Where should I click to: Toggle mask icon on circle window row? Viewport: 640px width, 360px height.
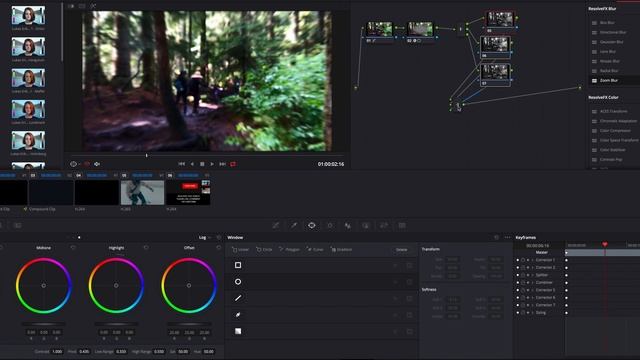pyautogui.click(x=409, y=282)
